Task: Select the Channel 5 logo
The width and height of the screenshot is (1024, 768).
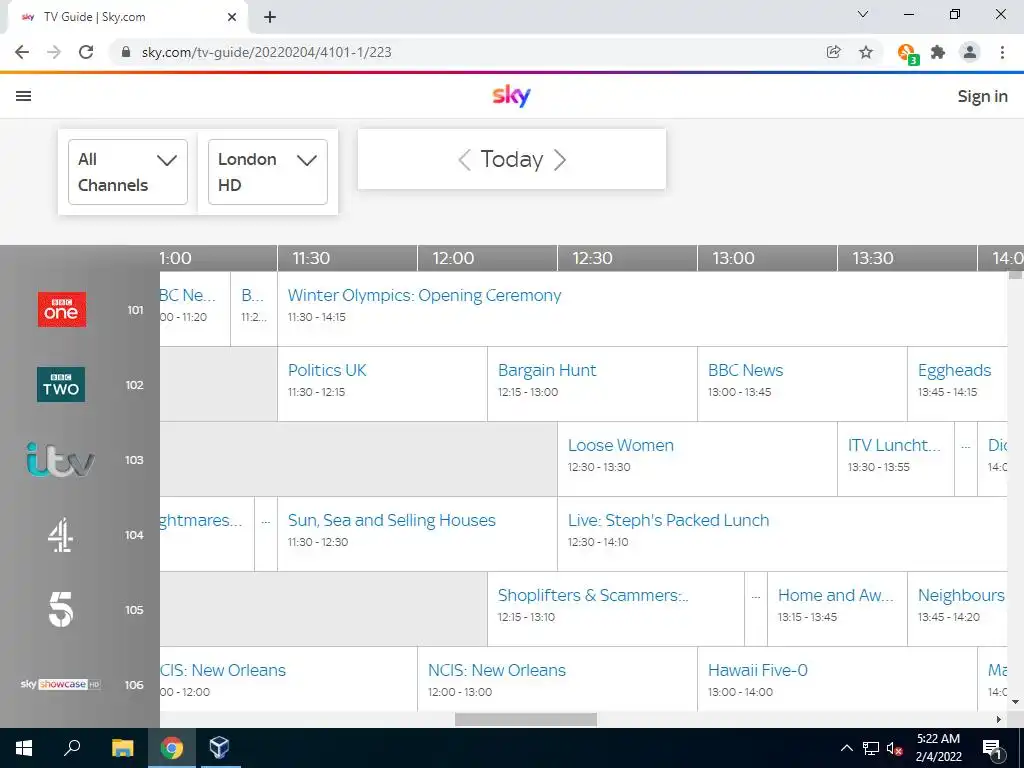Action: [61, 609]
